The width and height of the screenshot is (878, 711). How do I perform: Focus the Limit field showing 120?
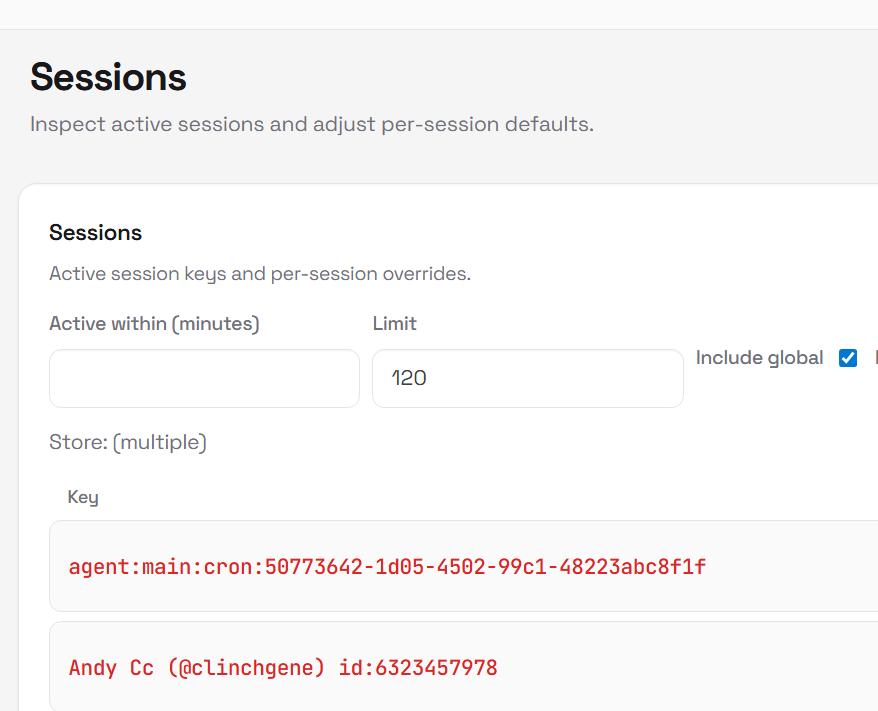pyautogui.click(x=527, y=378)
